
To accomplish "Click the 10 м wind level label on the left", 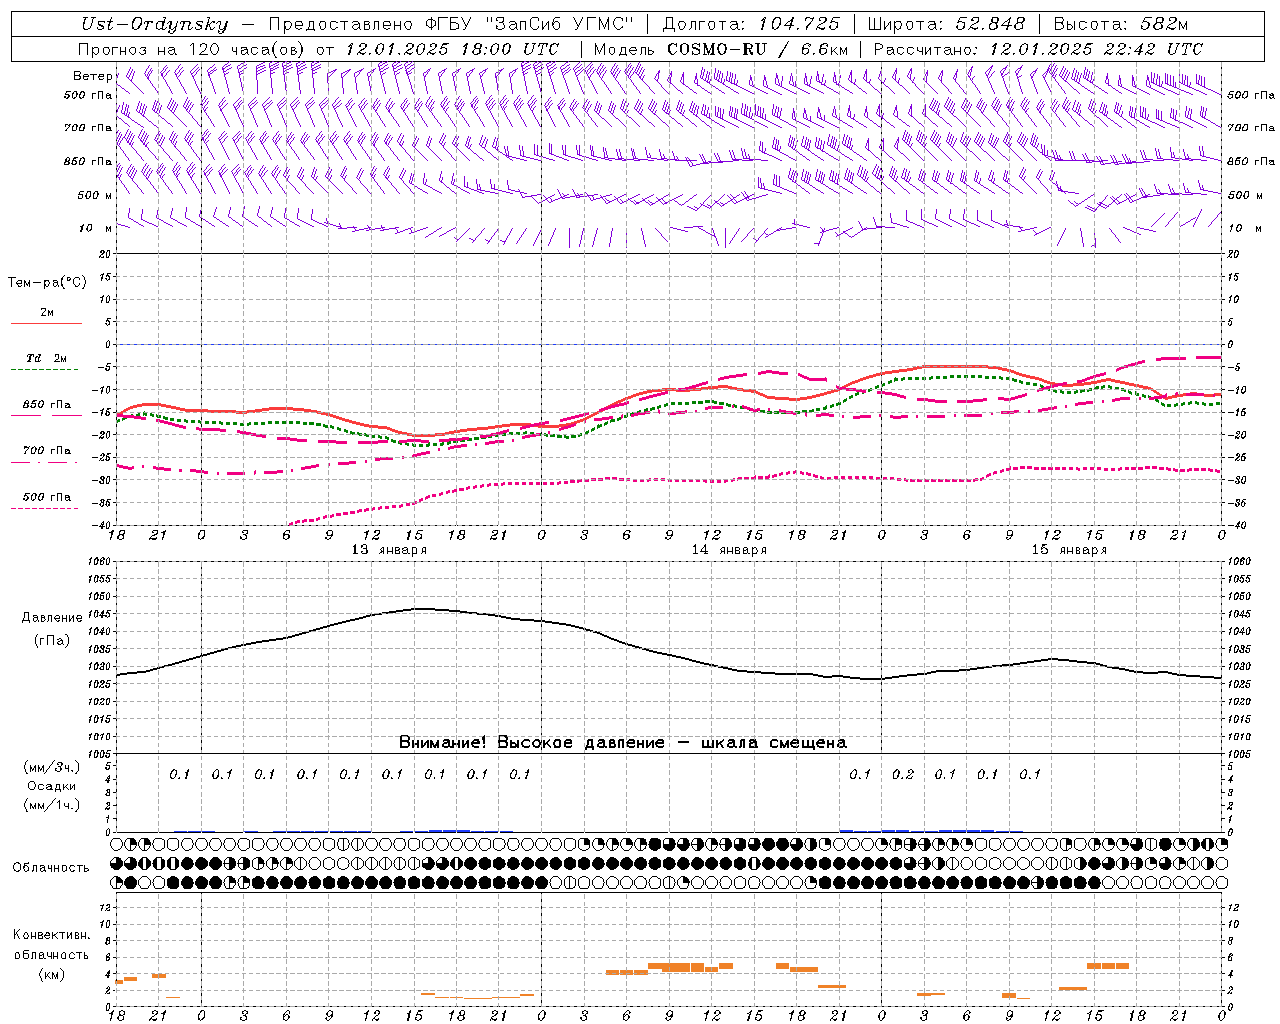I will click(96, 229).
